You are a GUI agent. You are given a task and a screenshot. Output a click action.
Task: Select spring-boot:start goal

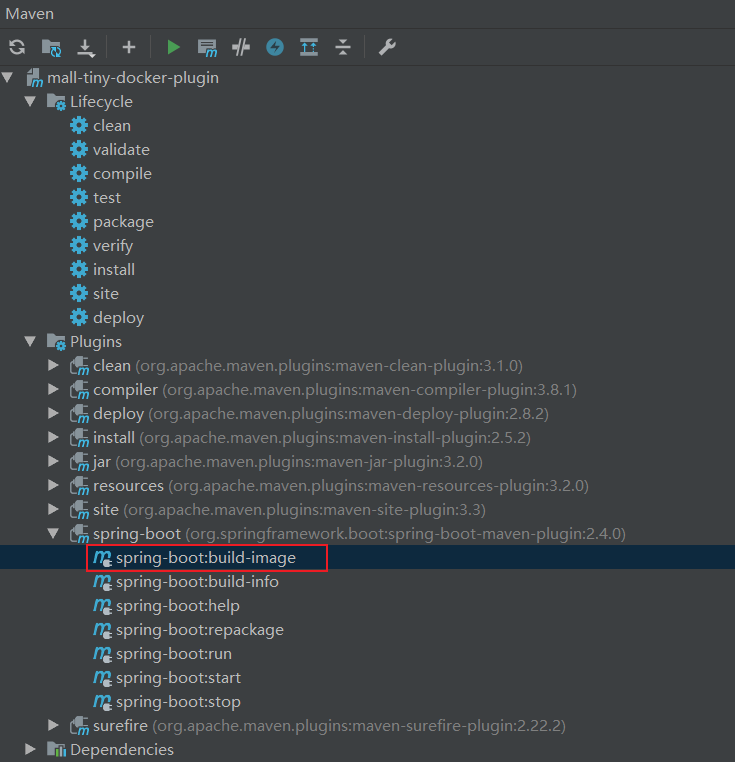pos(178,677)
